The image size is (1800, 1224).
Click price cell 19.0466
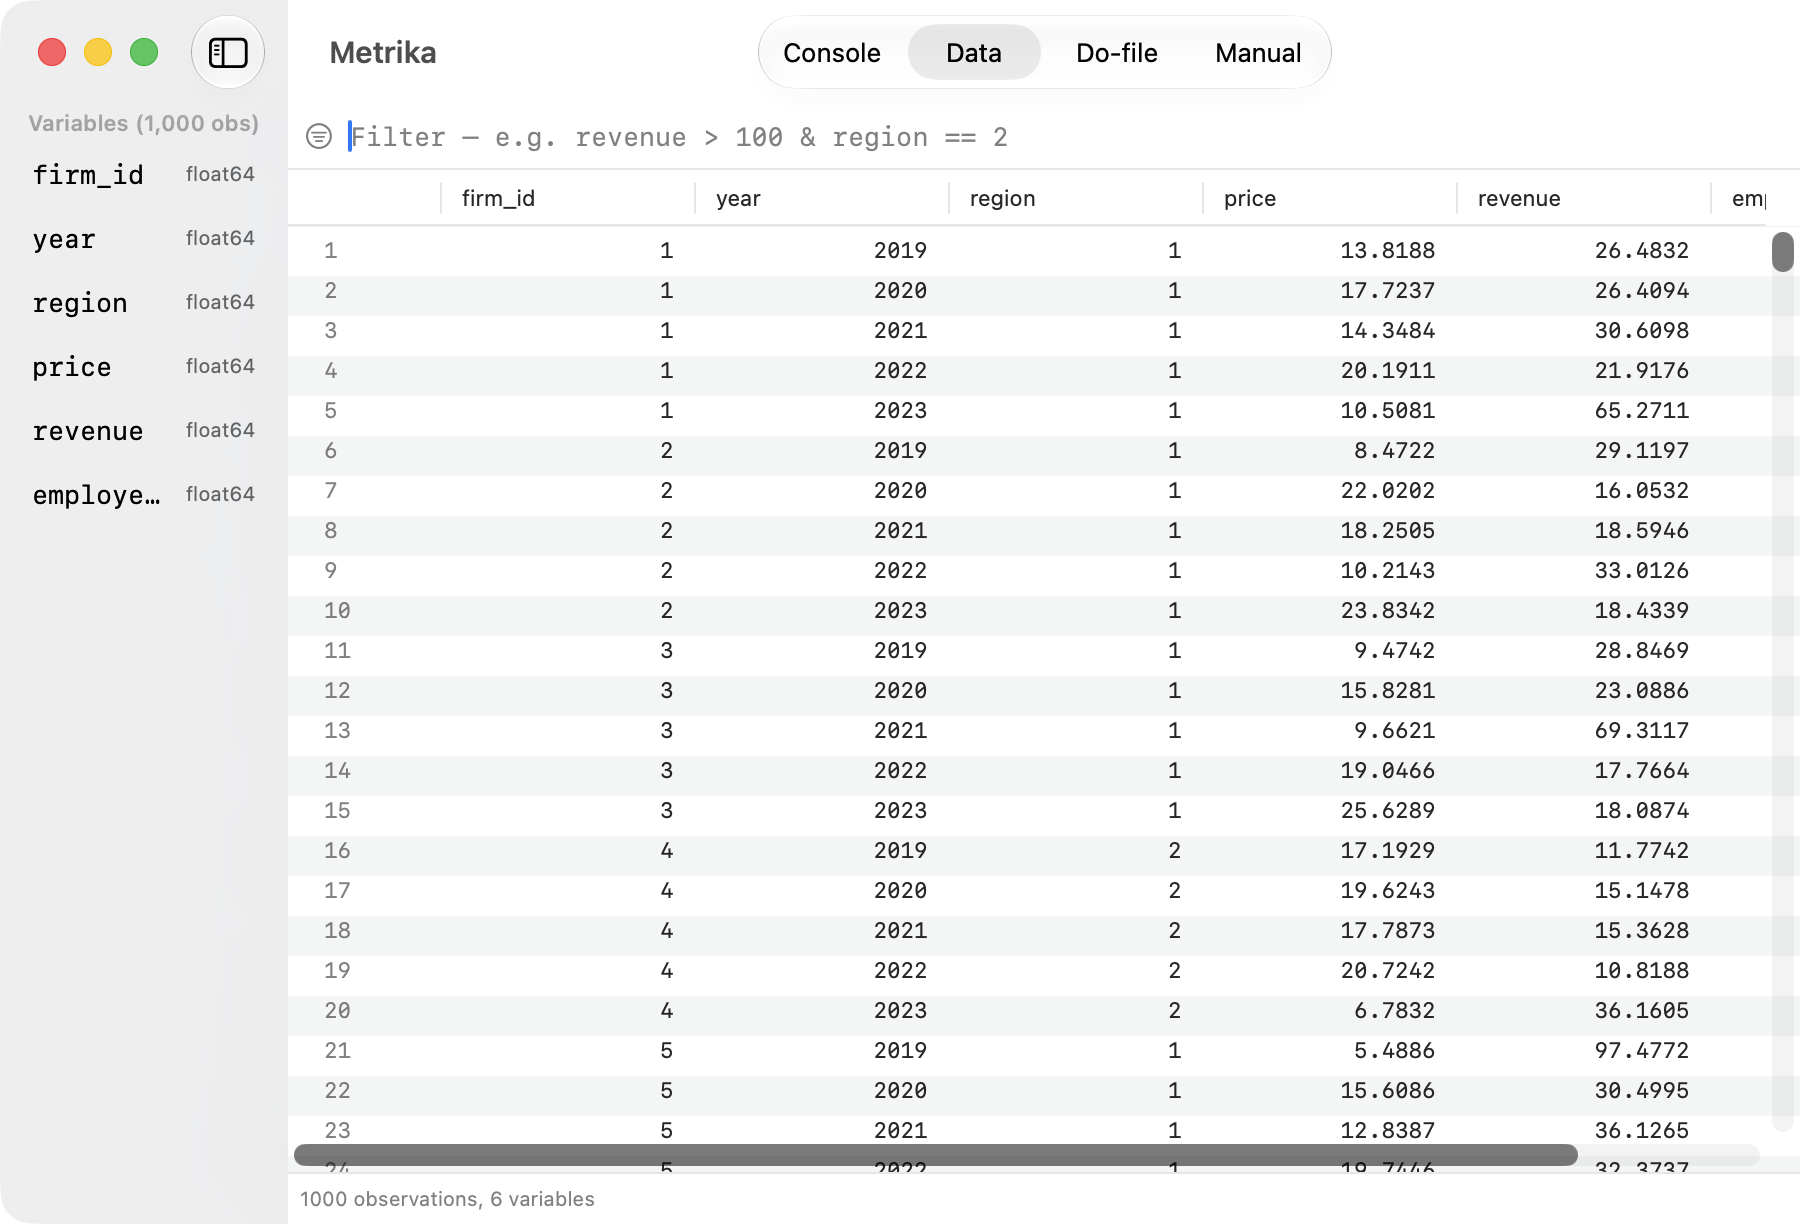pyautogui.click(x=1387, y=770)
